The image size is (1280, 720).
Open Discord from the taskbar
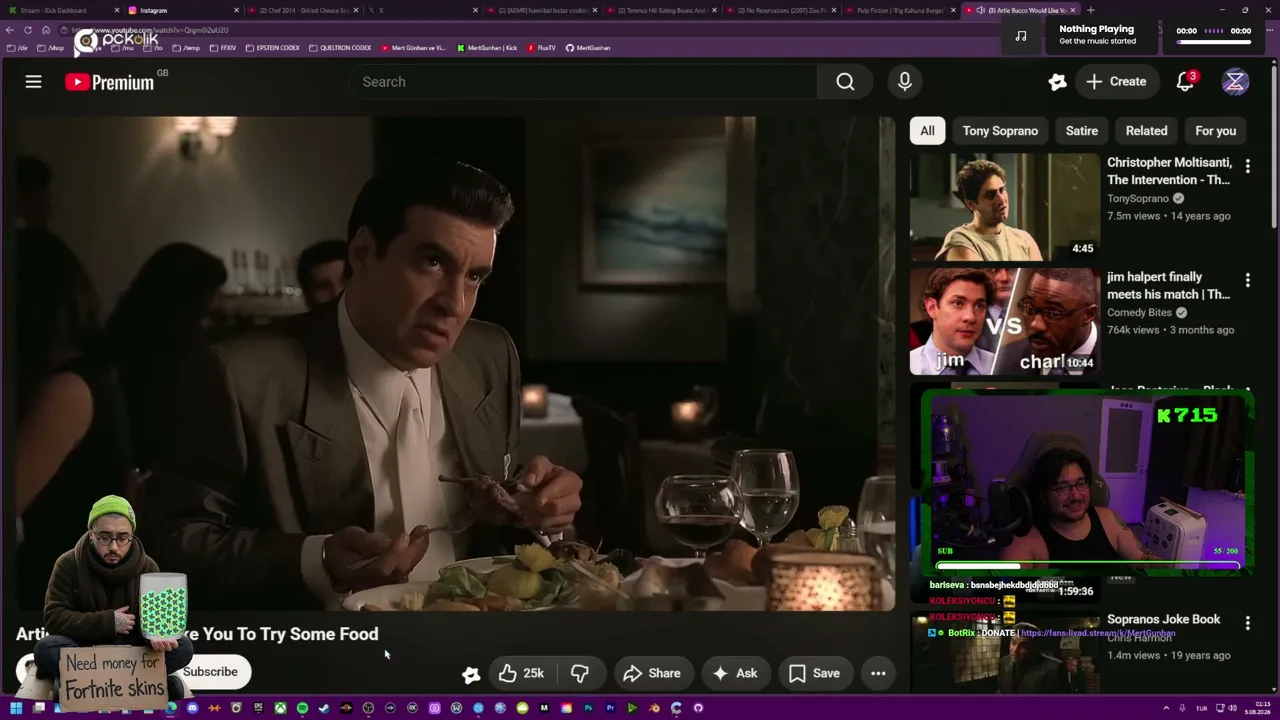pos(192,708)
